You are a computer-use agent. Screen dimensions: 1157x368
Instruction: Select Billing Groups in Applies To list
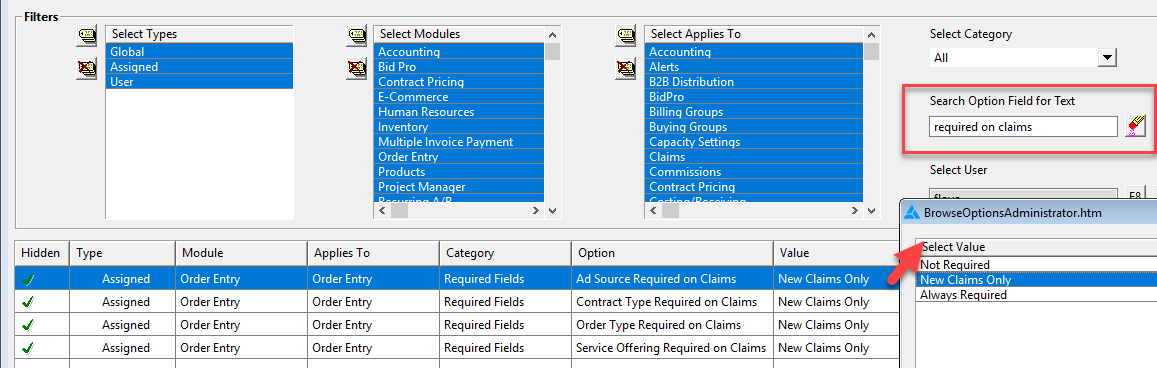pyautogui.click(x=753, y=111)
